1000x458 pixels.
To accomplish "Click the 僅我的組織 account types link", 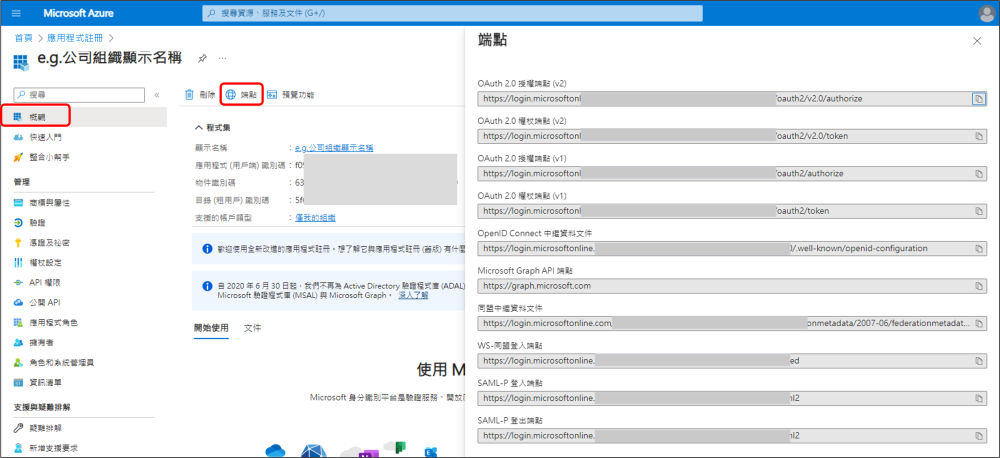I will coord(316,218).
